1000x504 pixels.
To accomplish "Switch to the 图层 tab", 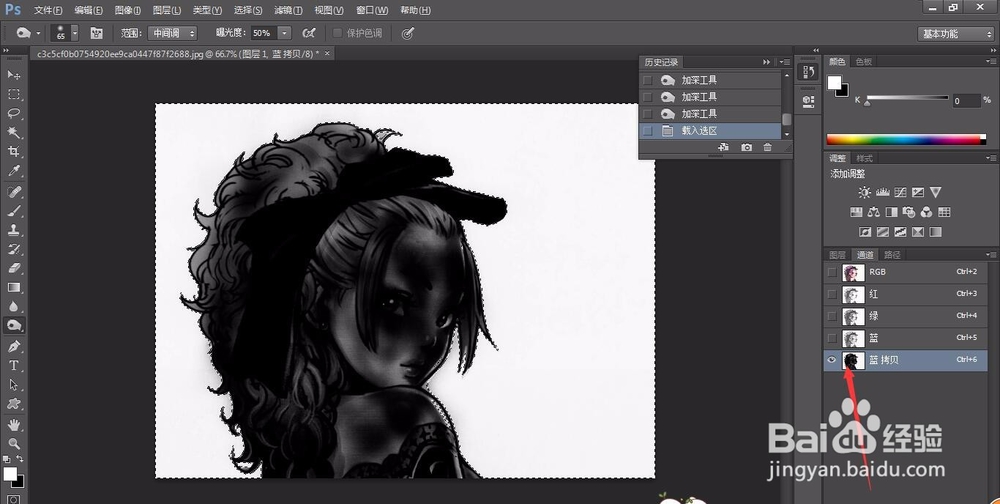I will (837, 255).
